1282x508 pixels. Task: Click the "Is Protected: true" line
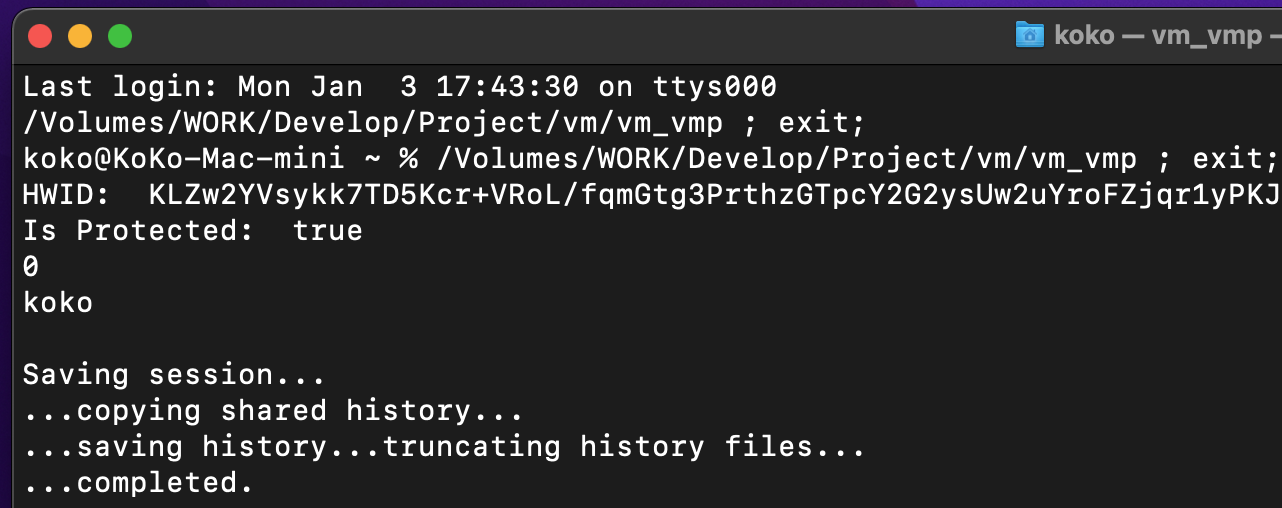[192, 231]
